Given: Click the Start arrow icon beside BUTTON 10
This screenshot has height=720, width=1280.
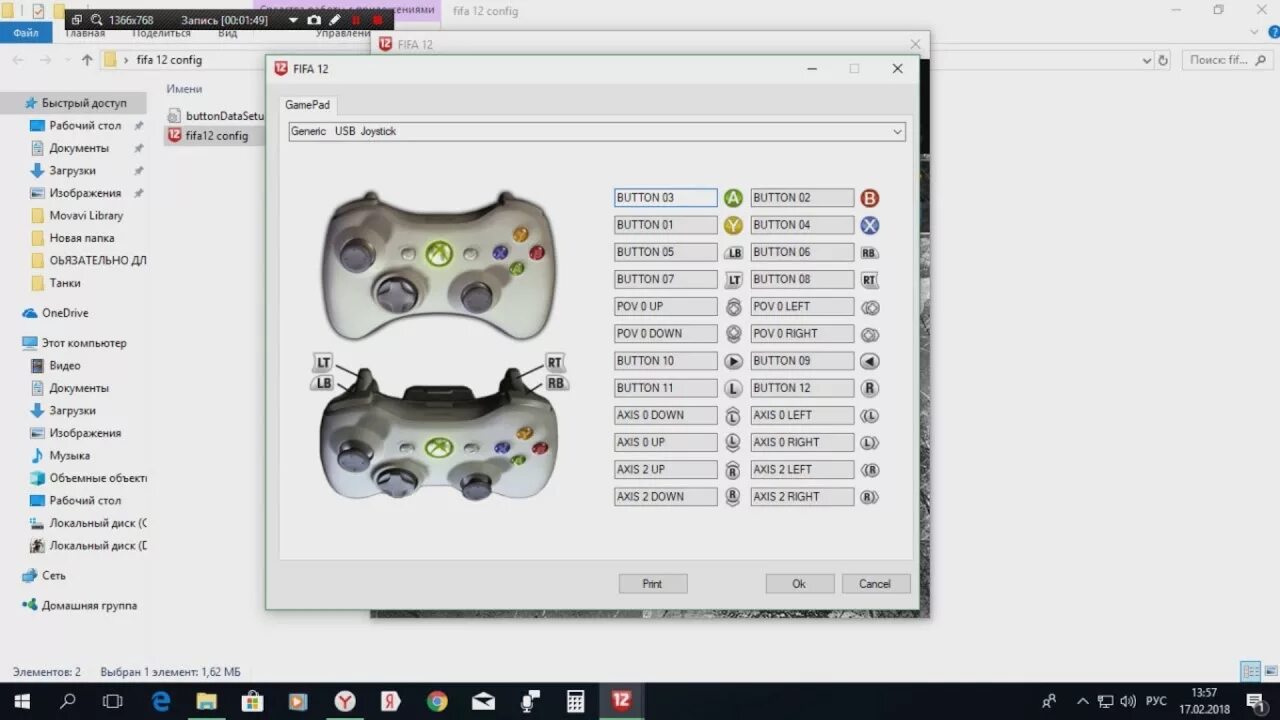Looking at the screenshot, I should pos(734,361).
